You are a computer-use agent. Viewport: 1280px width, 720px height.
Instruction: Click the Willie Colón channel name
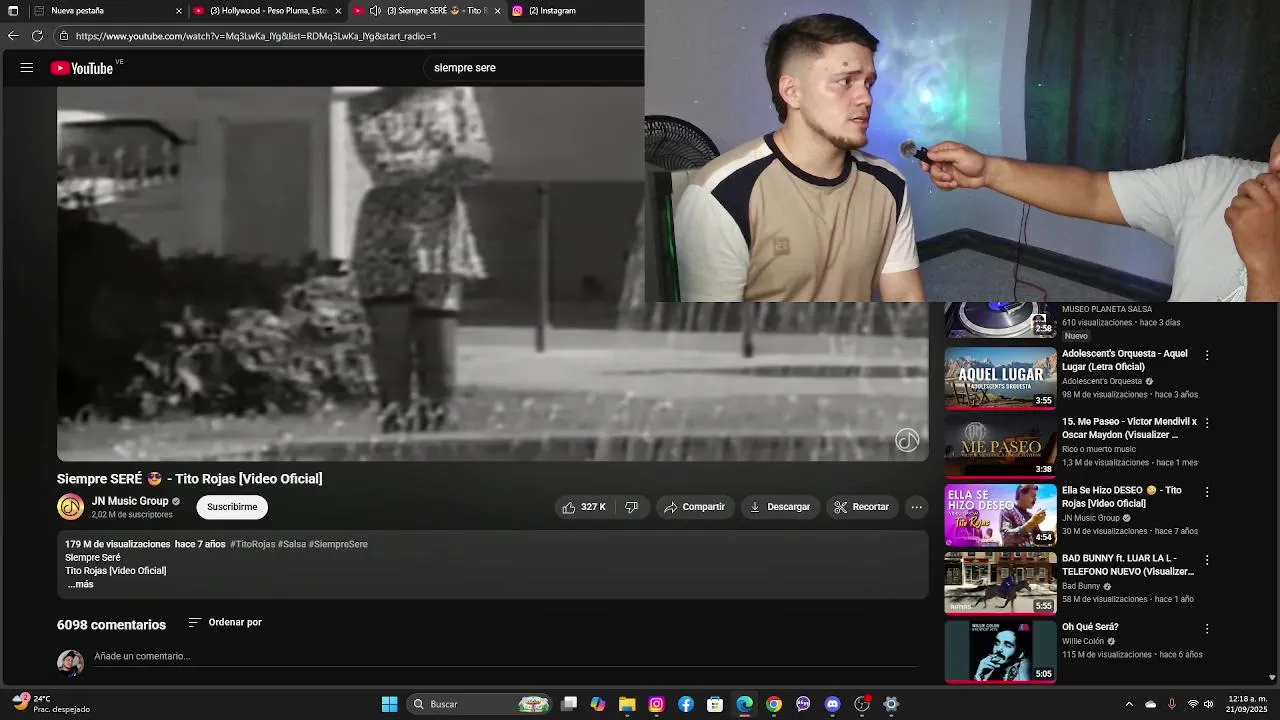pyautogui.click(x=1083, y=641)
